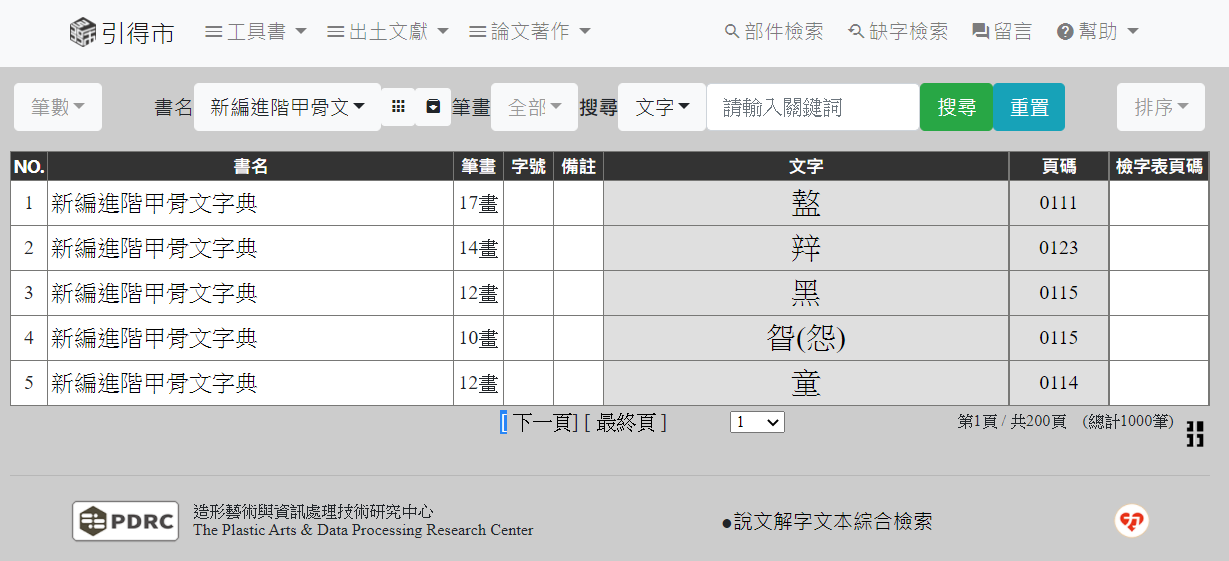Open the 工具書 menu
Viewport: 1229px width, 561px height.
pyautogui.click(x=256, y=32)
